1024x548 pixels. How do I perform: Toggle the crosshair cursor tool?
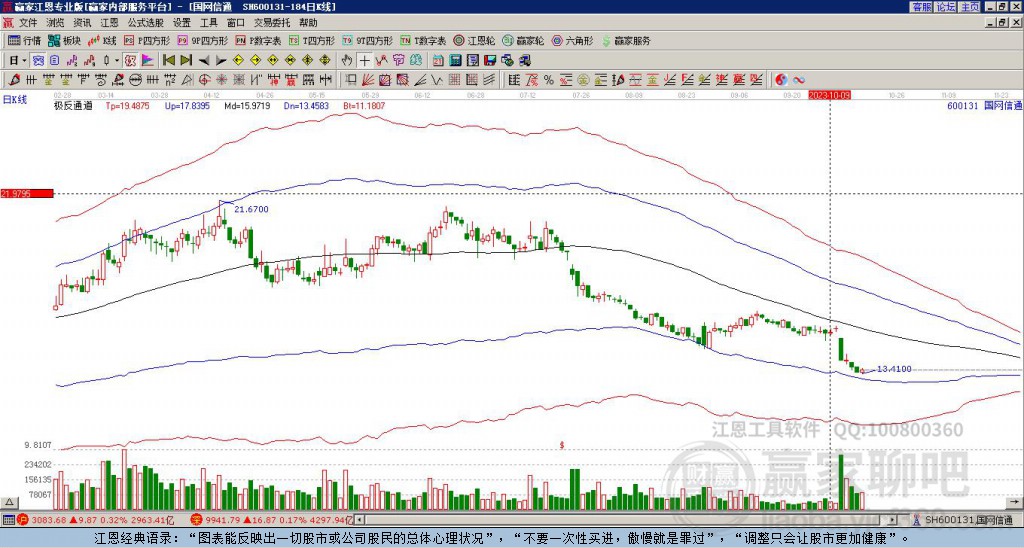(364, 61)
